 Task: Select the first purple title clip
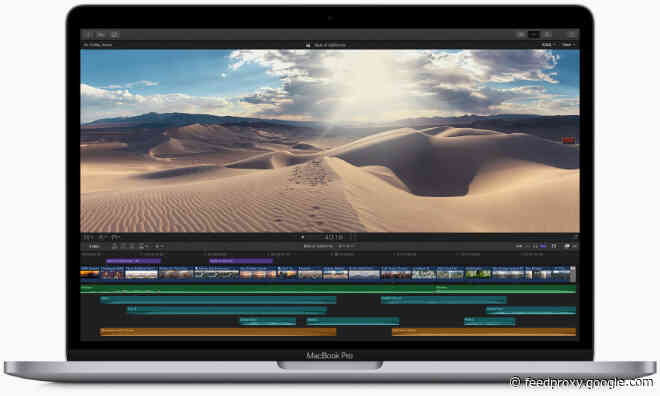(133, 261)
